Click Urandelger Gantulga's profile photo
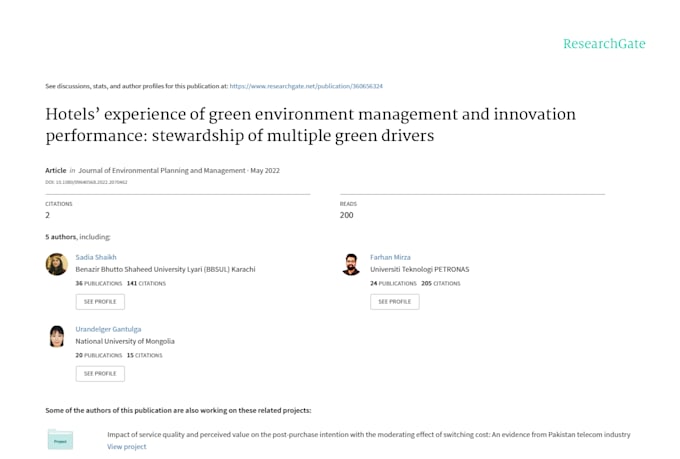Image resolution: width=680 pixels, height=459 pixels. click(57, 336)
